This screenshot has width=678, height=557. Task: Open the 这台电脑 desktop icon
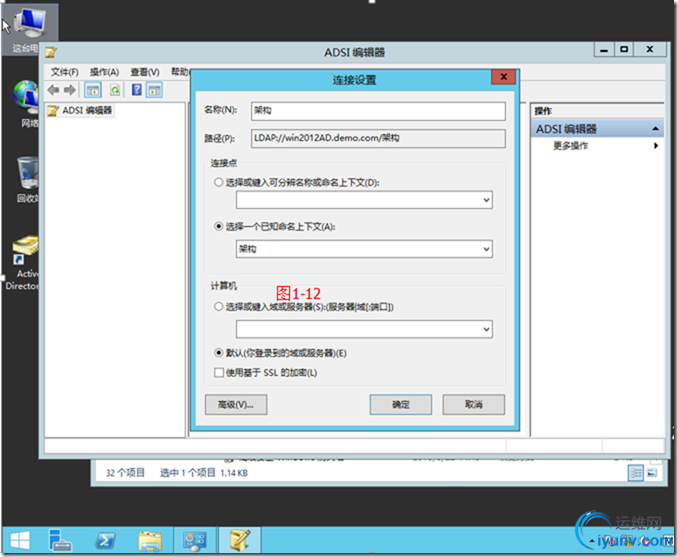click(x=29, y=29)
